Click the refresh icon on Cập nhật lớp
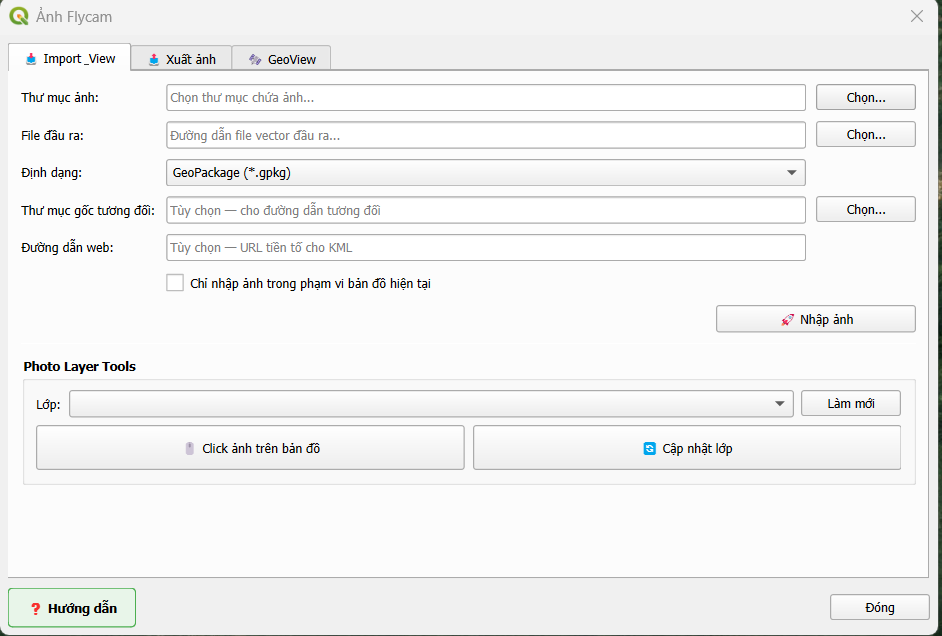942x636 pixels. coord(649,449)
